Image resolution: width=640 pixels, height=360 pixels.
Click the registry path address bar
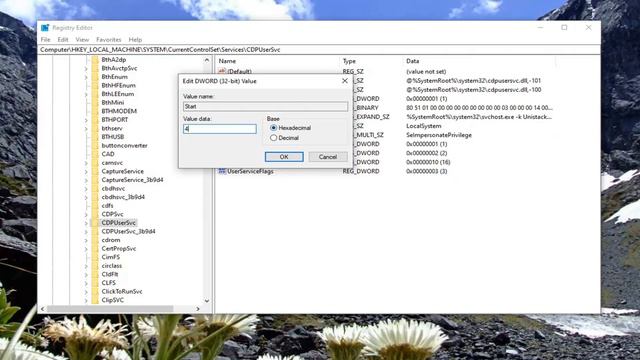pos(320,49)
